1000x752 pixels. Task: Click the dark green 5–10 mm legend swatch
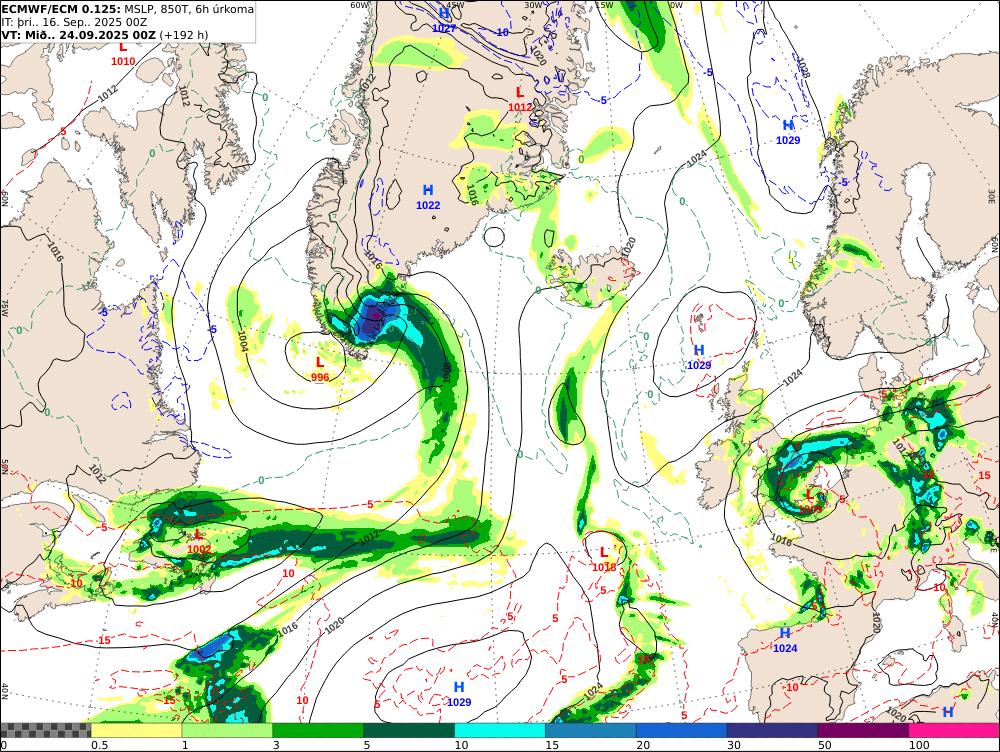point(409,730)
